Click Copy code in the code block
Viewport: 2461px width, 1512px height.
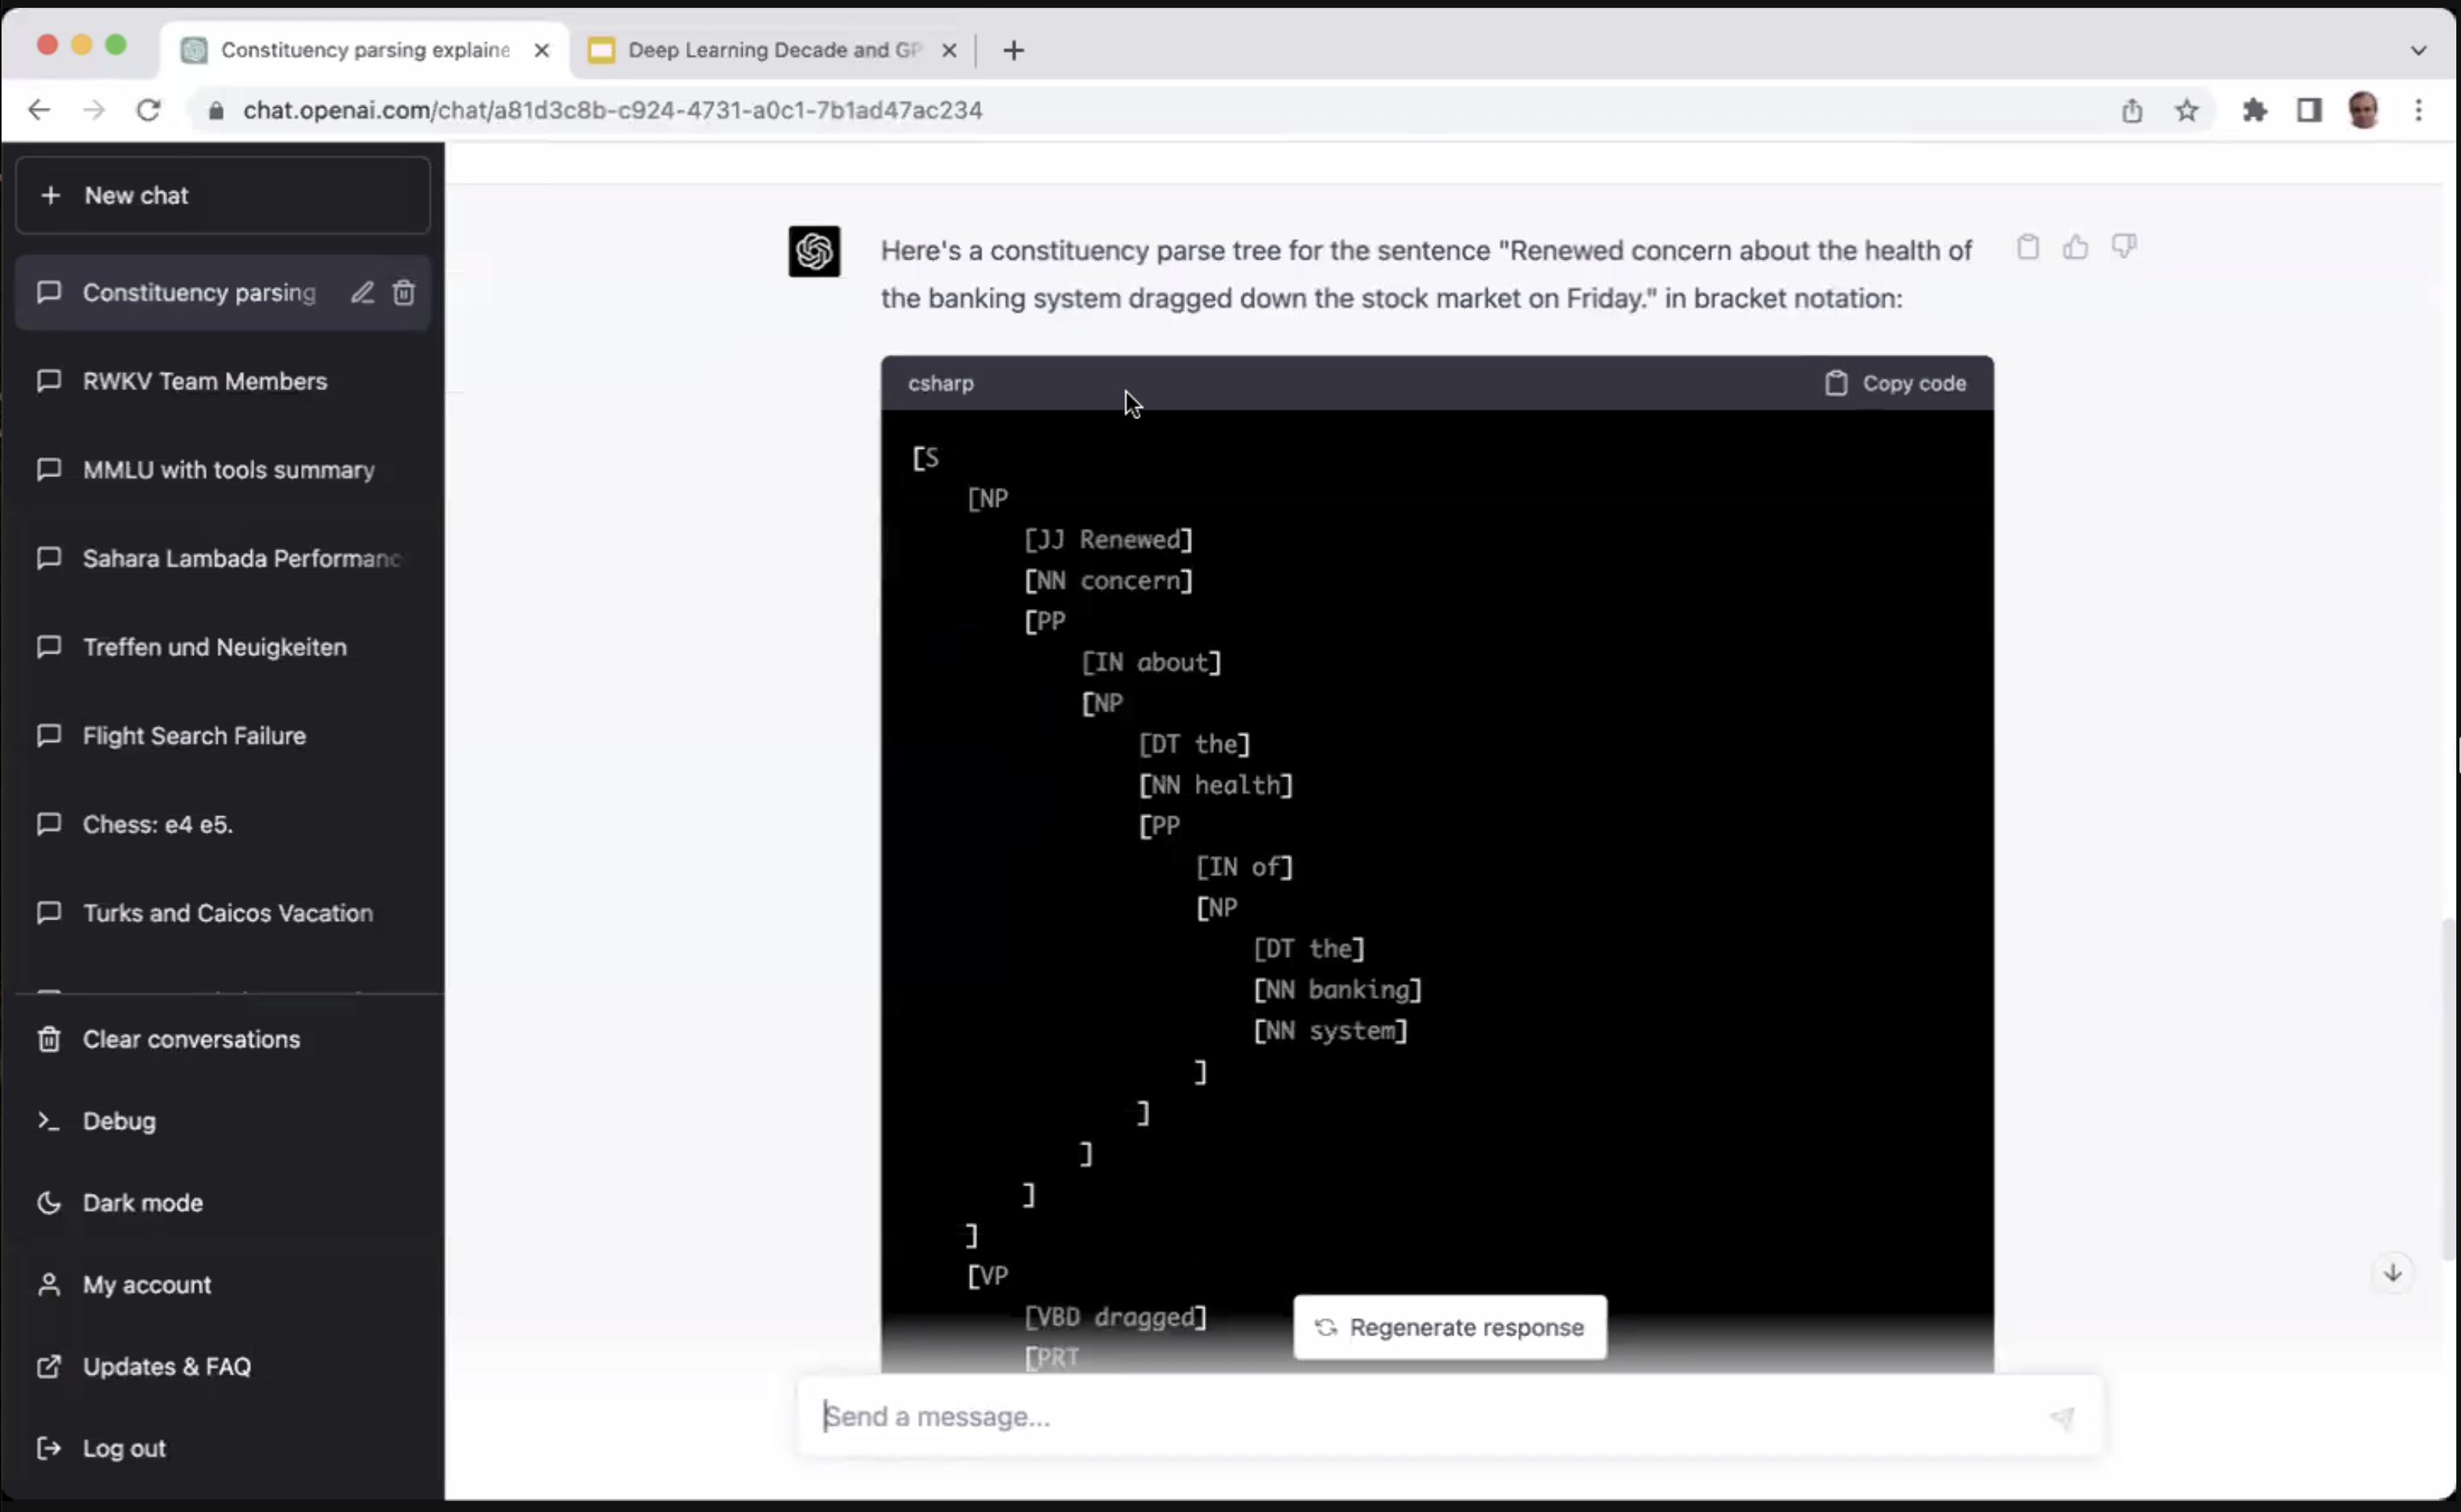[x=1895, y=383]
